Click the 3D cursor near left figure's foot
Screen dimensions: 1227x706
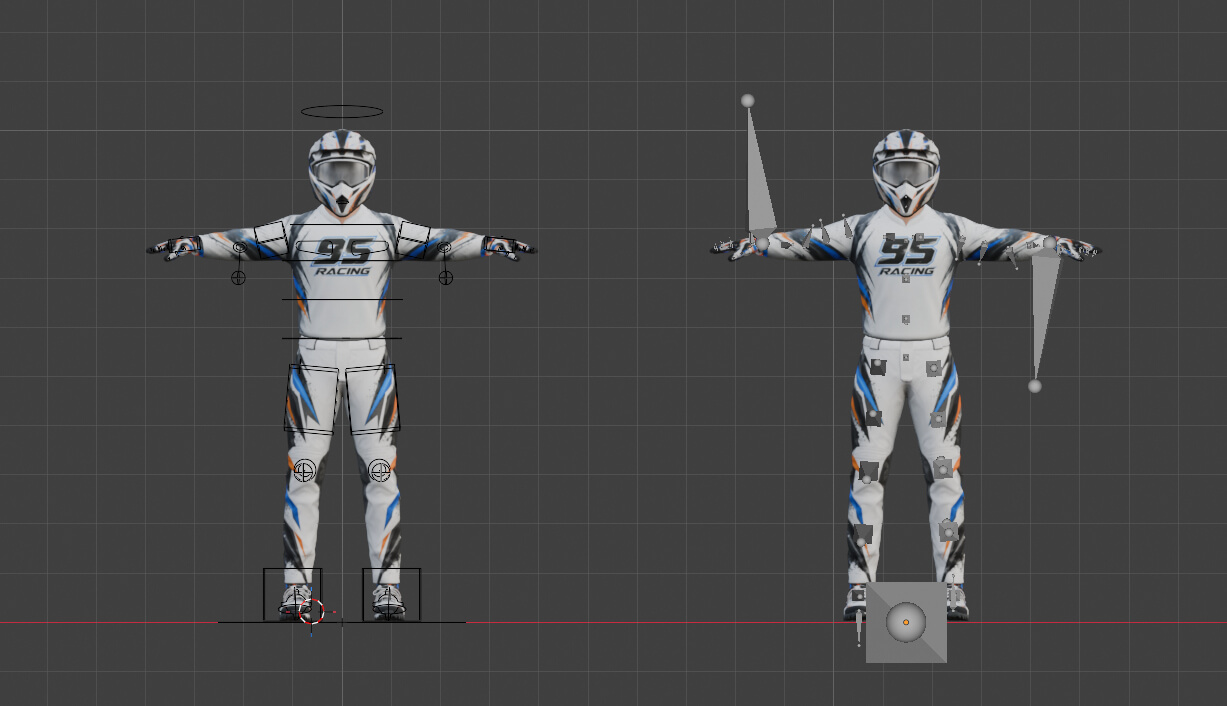click(x=313, y=612)
